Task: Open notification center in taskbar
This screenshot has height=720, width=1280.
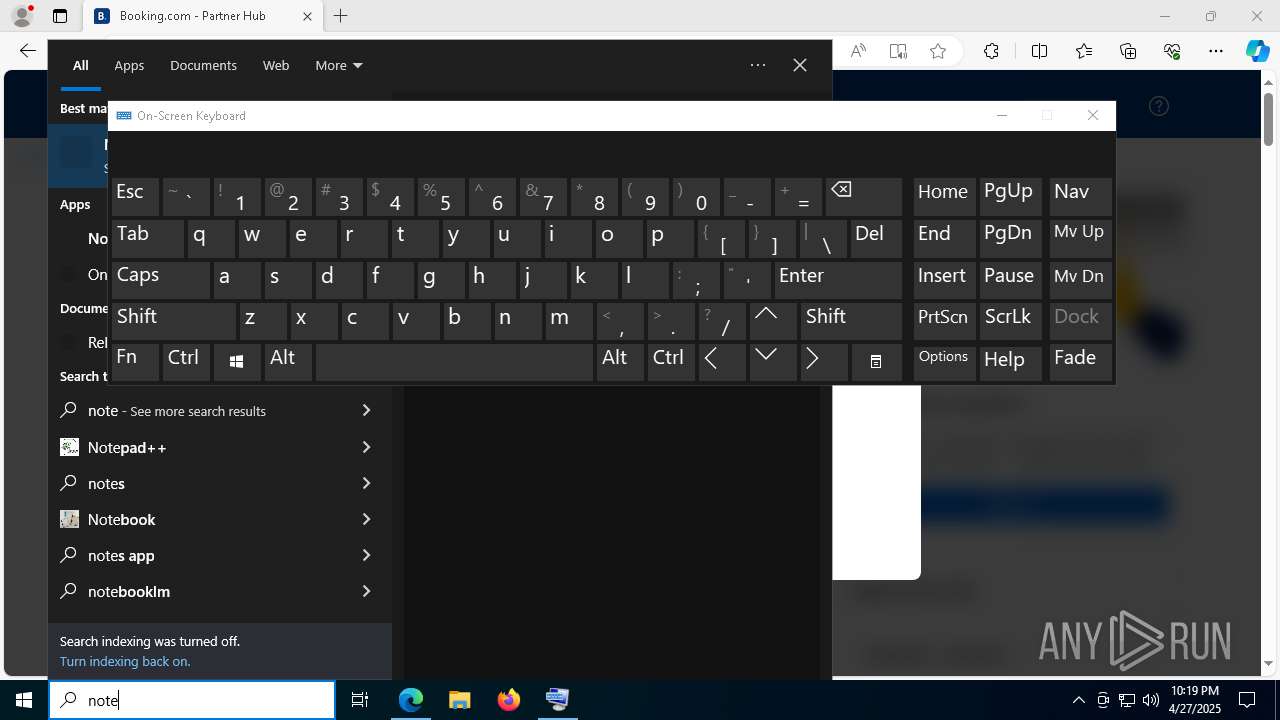Action: tap(1247, 700)
